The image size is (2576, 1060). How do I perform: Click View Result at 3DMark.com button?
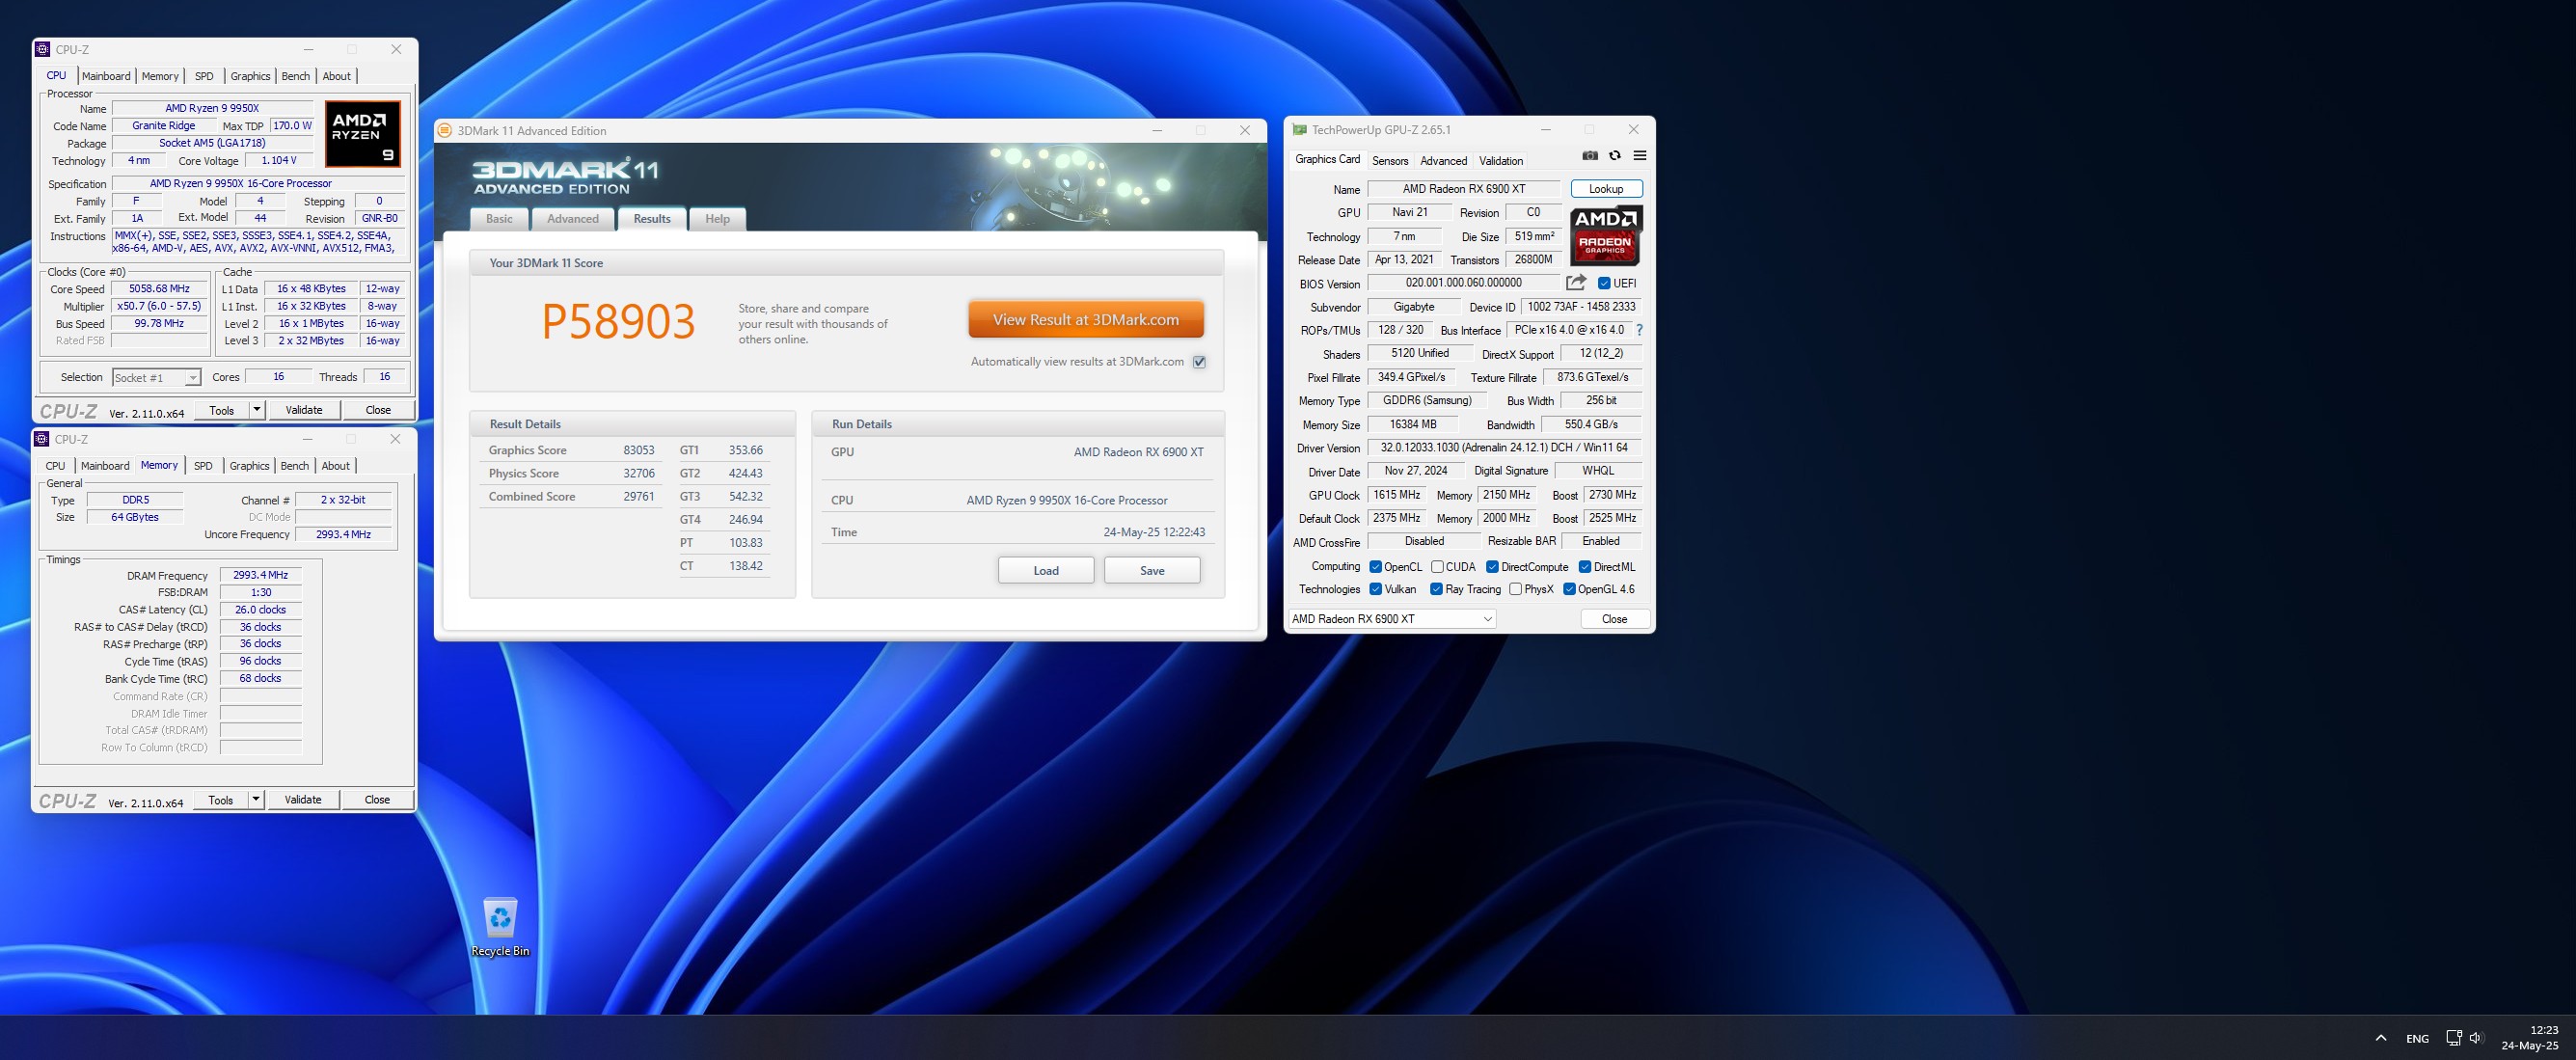[x=1086, y=320]
